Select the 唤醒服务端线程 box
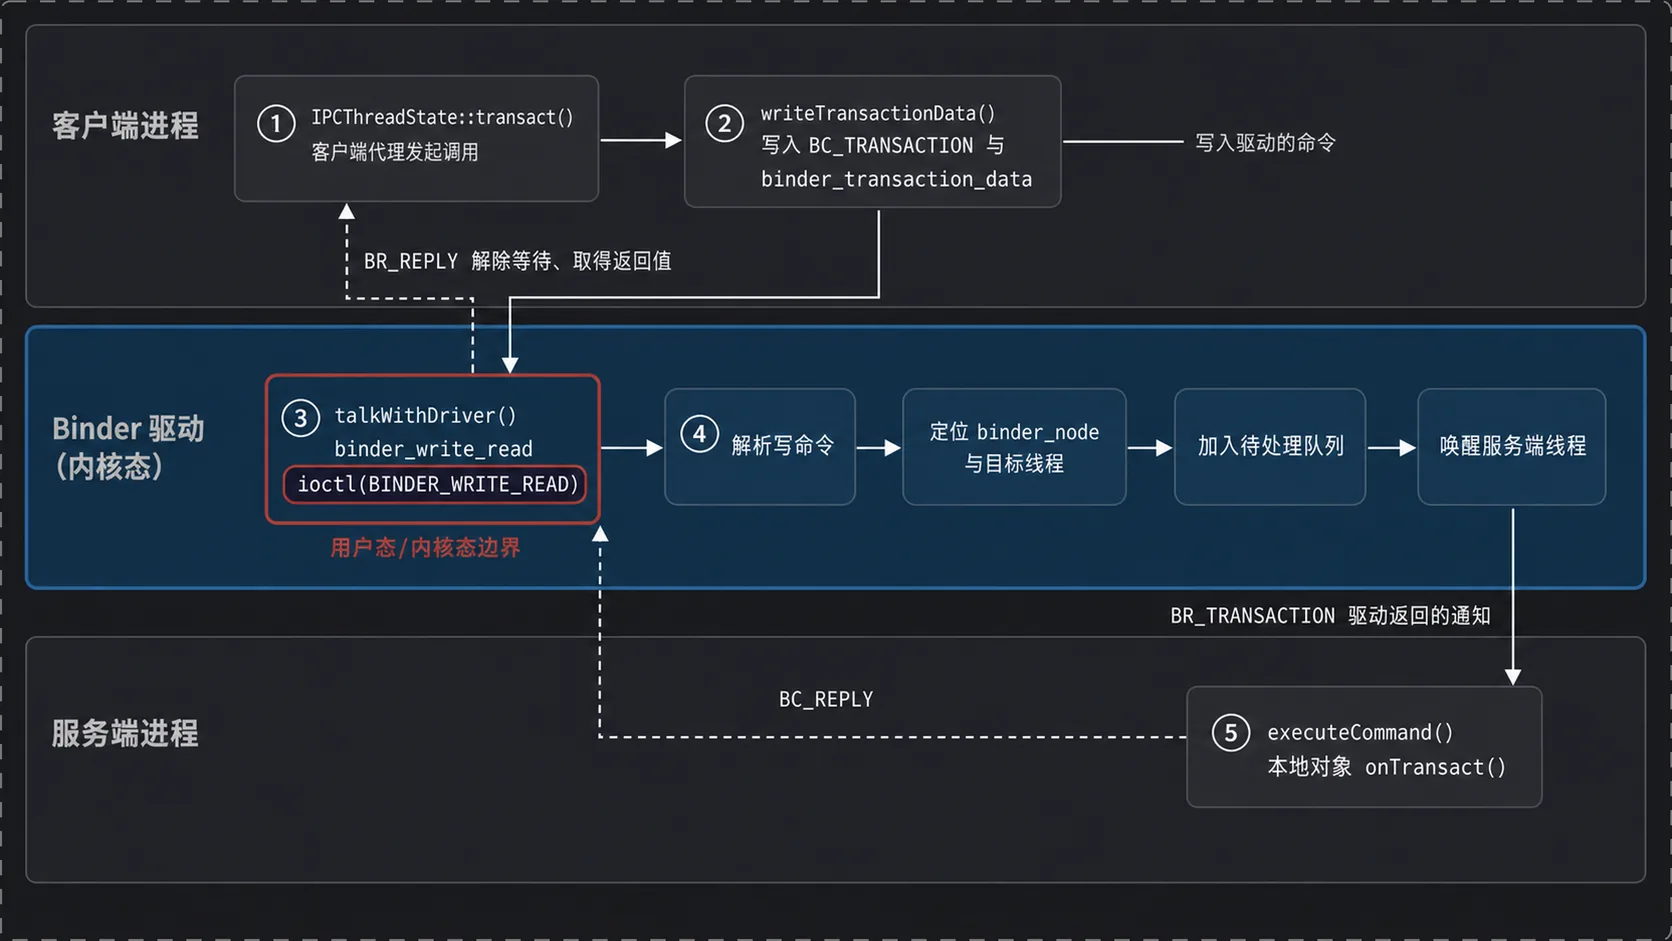The width and height of the screenshot is (1672, 941). coord(1512,446)
